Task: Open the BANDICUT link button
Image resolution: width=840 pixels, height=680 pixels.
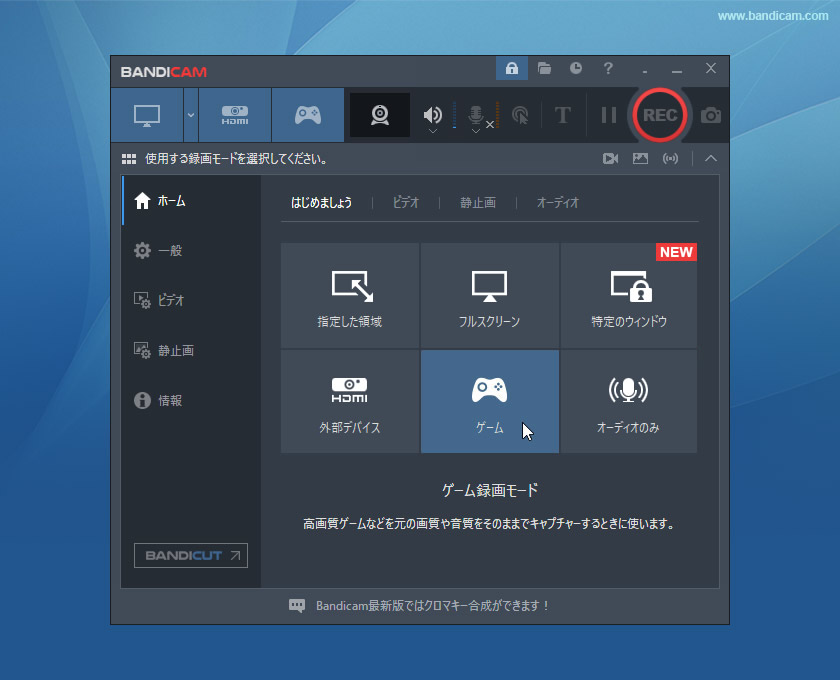Action: pyautogui.click(x=191, y=556)
